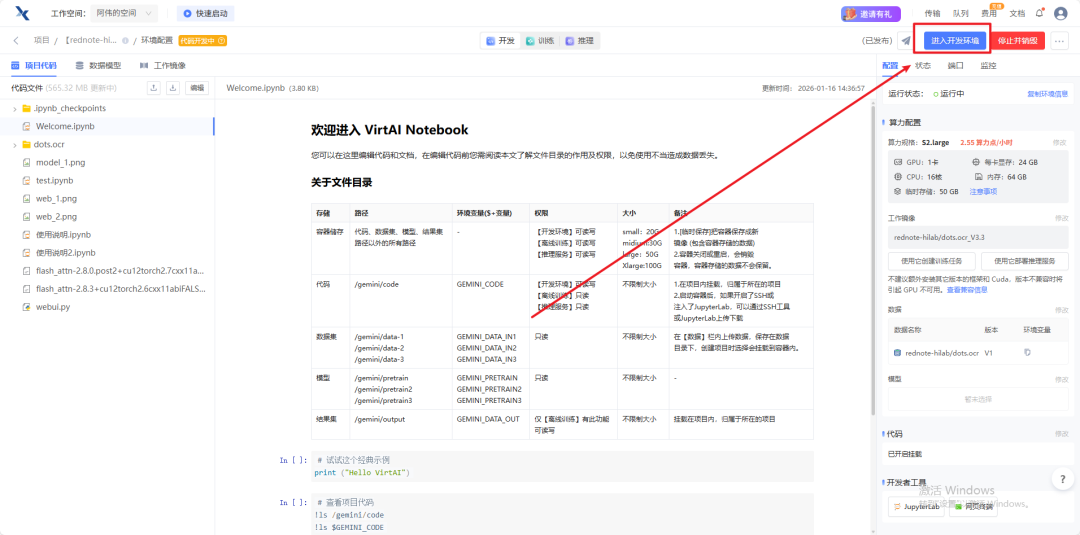Click 修改 next to 模型
The height and width of the screenshot is (535, 1080).
[1061, 379]
